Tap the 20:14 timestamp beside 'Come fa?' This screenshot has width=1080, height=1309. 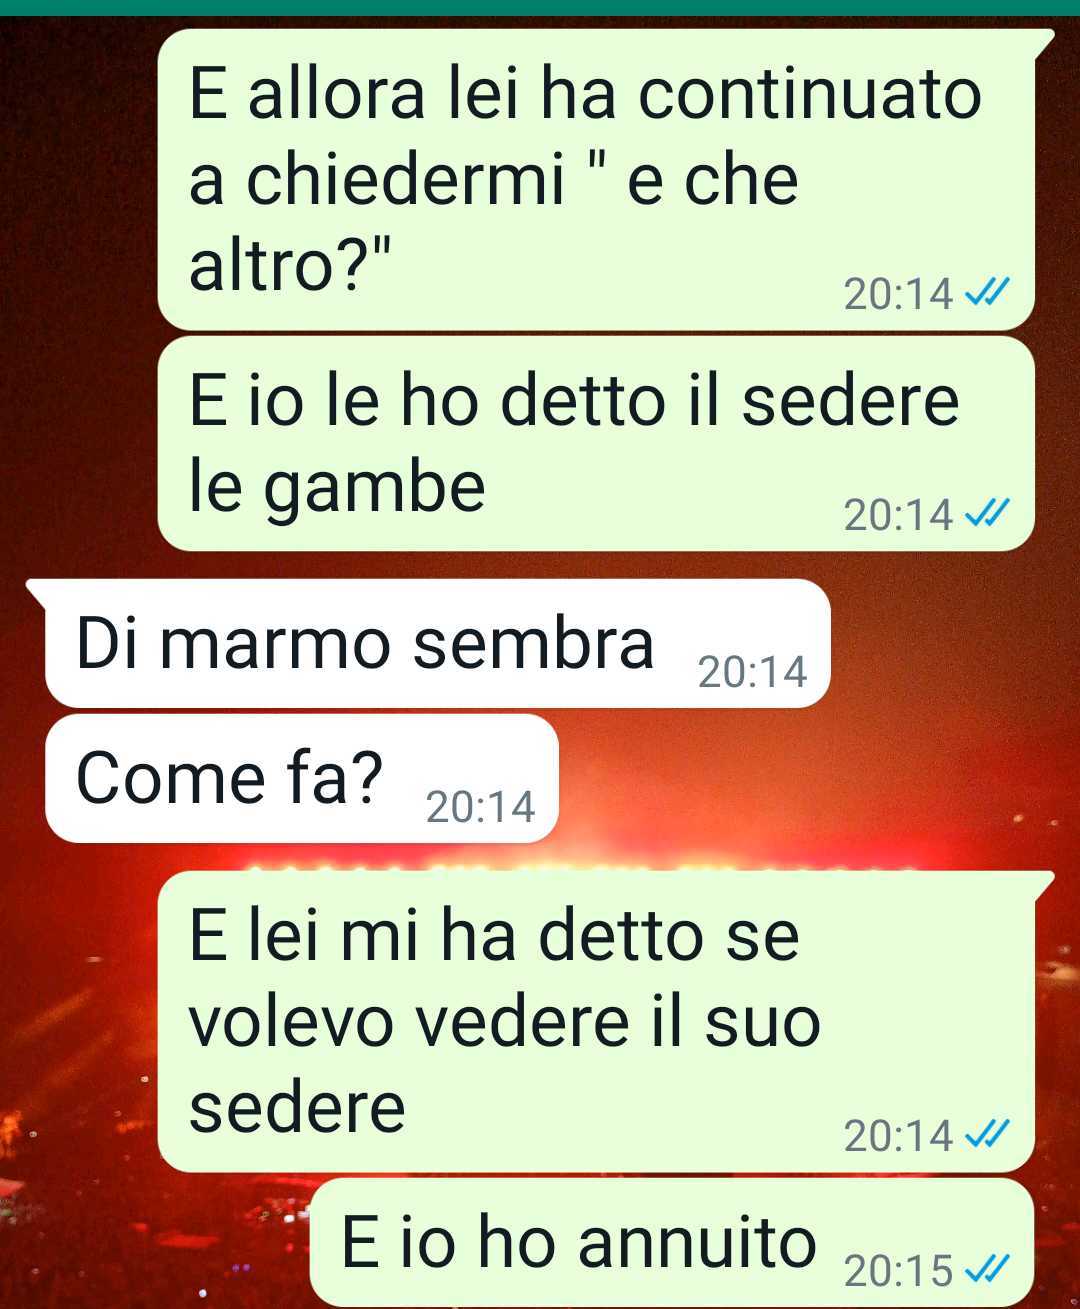click(x=481, y=807)
